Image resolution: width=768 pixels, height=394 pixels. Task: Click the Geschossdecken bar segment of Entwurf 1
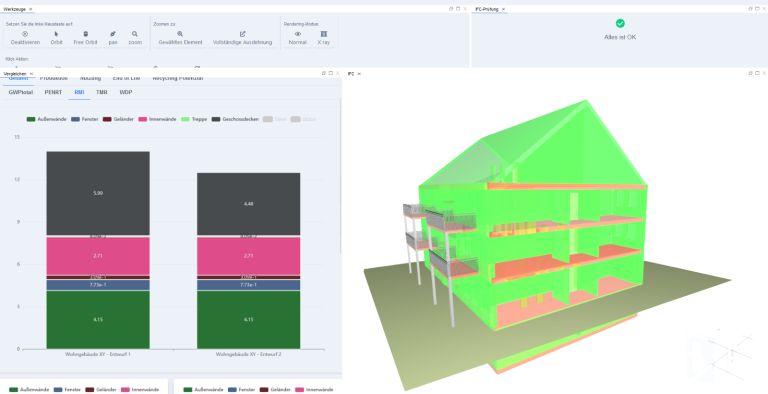tap(98, 193)
